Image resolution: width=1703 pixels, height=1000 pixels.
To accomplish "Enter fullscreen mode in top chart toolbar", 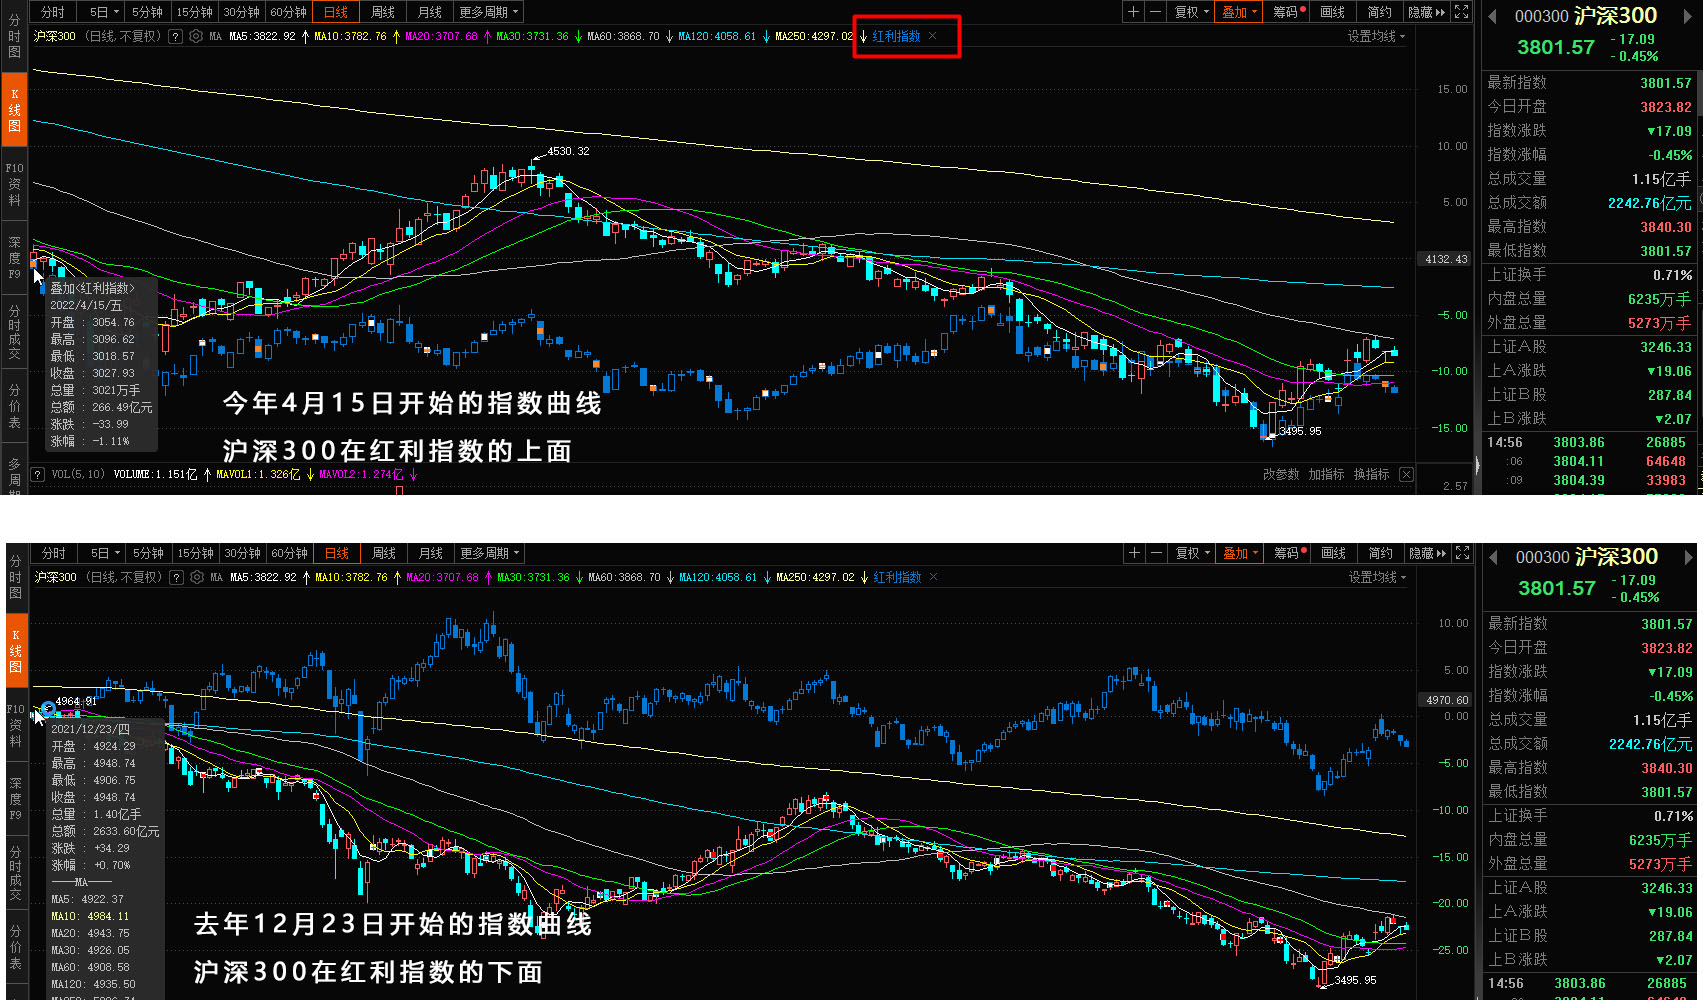I will click(x=1461, y=12).
